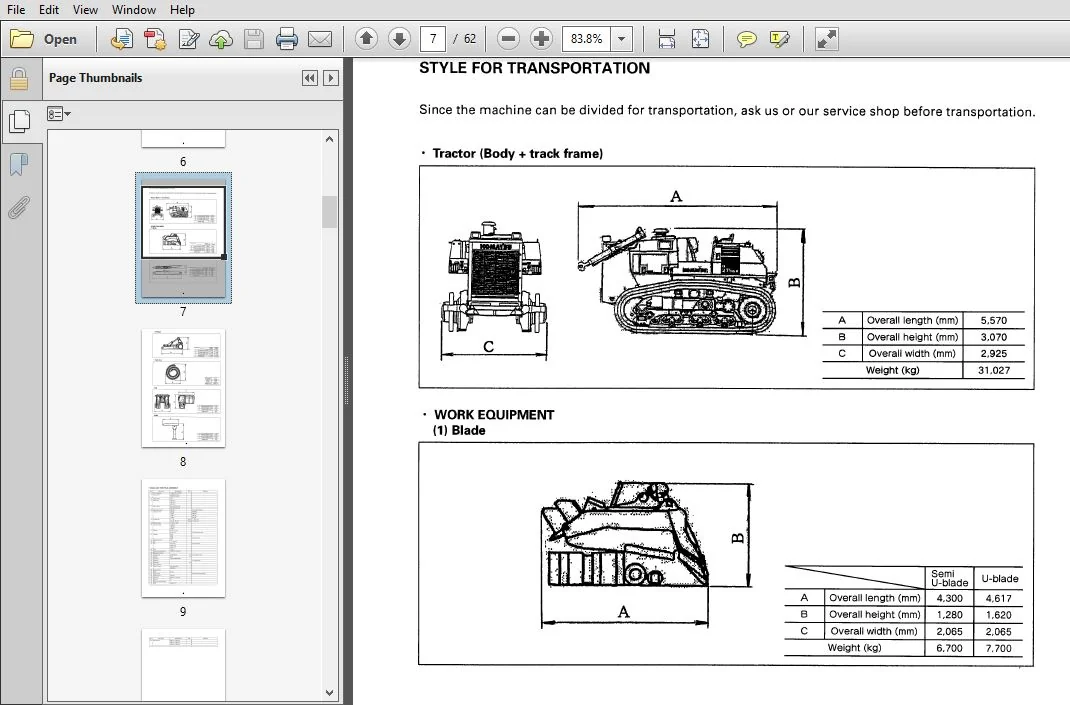This screenshot has width=1070, height=705.
Task: Click the Fit one full page icon
Action: [700, 39]
